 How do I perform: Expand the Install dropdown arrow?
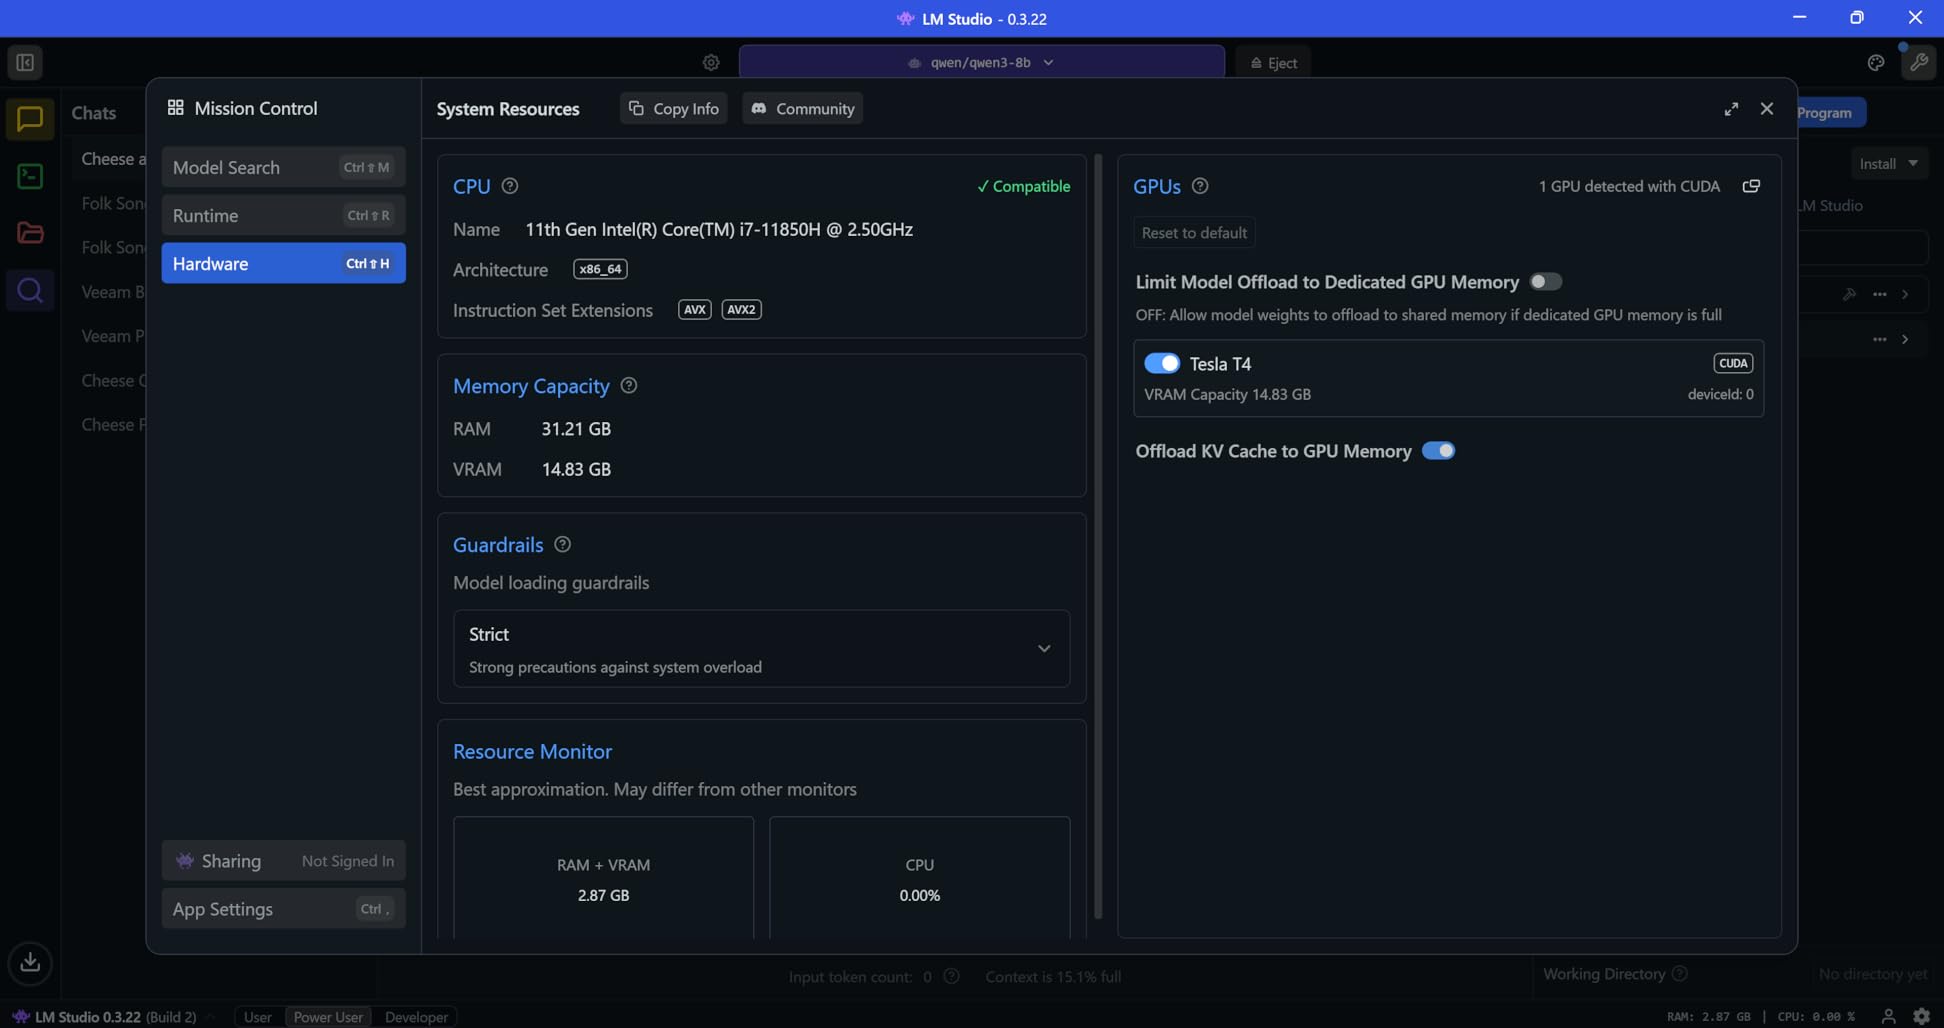(x=1913, y=163)
